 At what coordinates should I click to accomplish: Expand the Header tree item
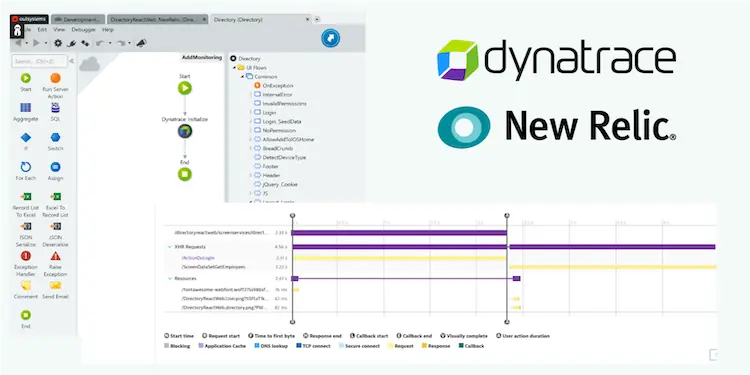pos(250,175)
